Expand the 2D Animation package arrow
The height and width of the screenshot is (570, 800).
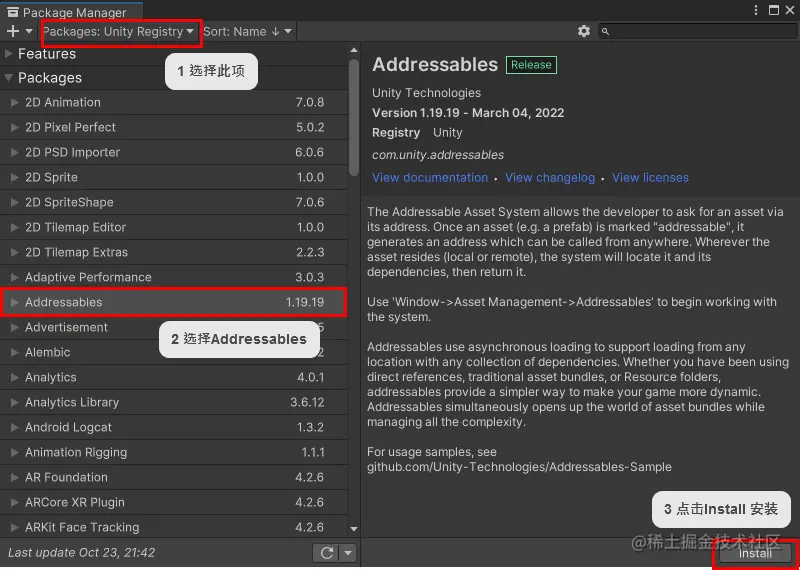click(15, 103)
